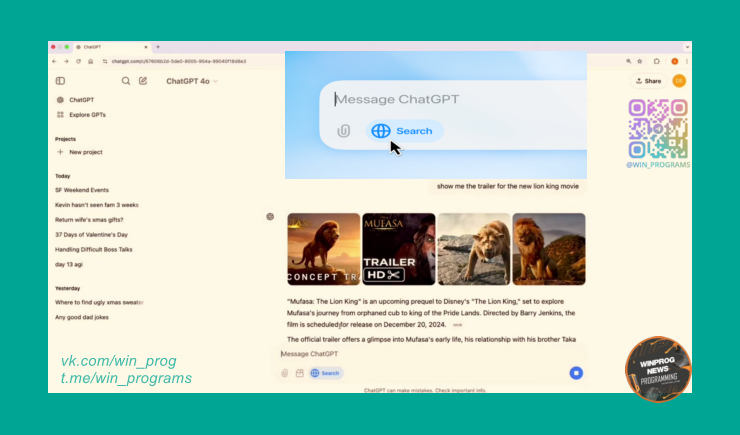Open the browser zoom magnifier icon
Image resolution: width=740 pixels, height=435 pixels.
click(x=629, y=61)
